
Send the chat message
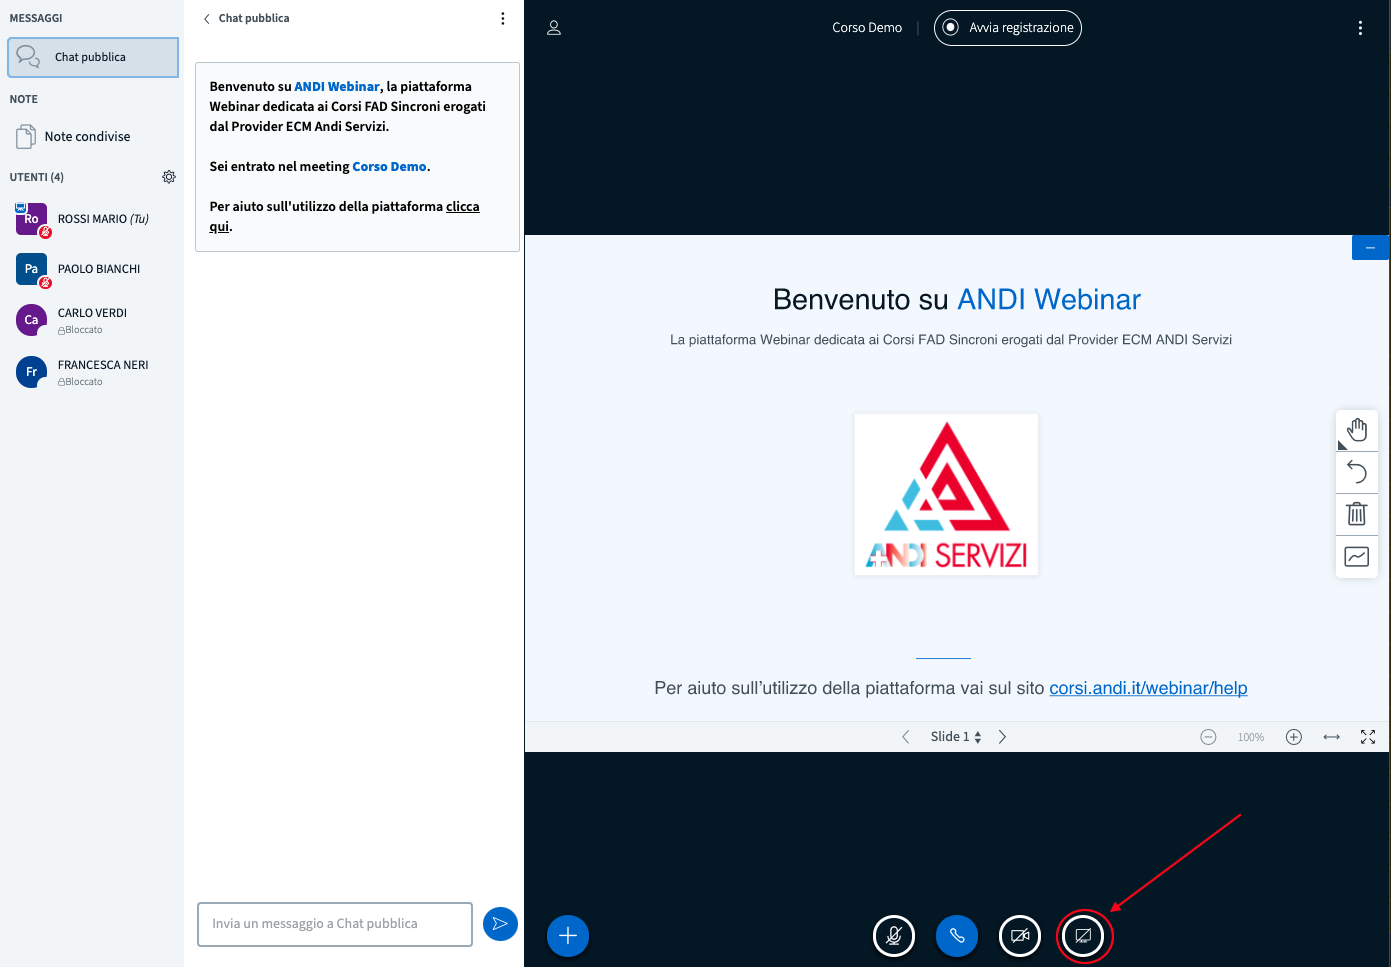(500, 924)
